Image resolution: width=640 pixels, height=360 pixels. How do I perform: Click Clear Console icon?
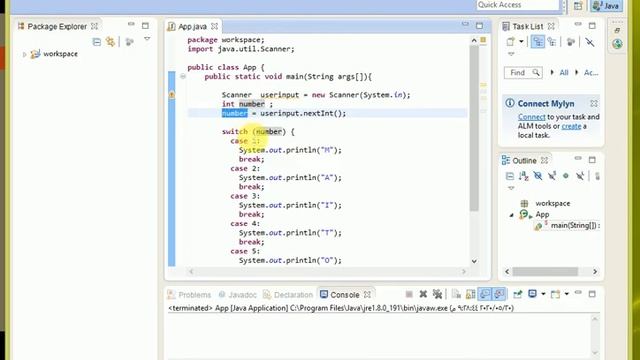pos(456,294)
